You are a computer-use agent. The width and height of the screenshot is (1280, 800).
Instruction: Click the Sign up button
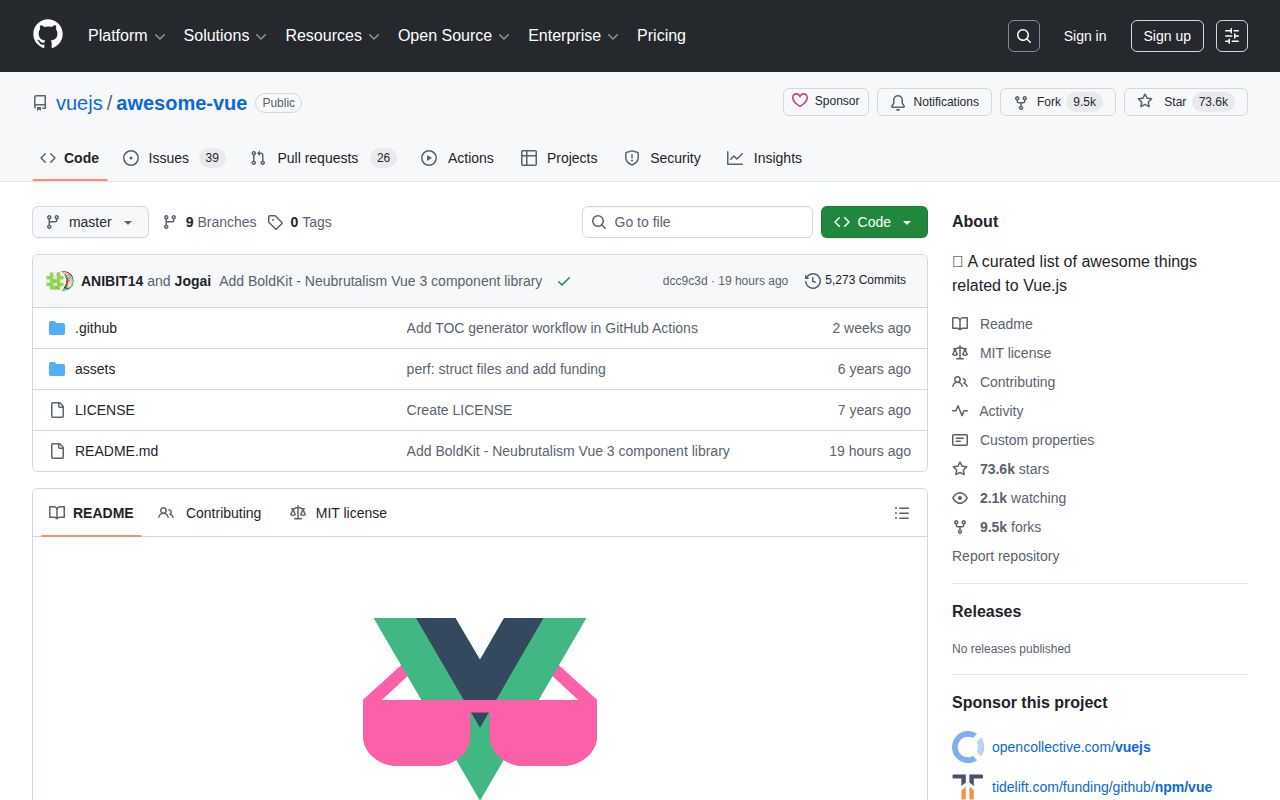click(x=1167, y=36)
